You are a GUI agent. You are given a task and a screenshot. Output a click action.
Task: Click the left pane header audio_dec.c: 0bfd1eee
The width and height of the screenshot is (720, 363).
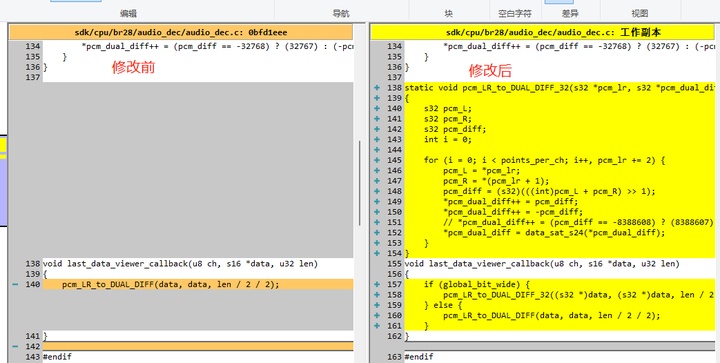click(x=181, y=33)
